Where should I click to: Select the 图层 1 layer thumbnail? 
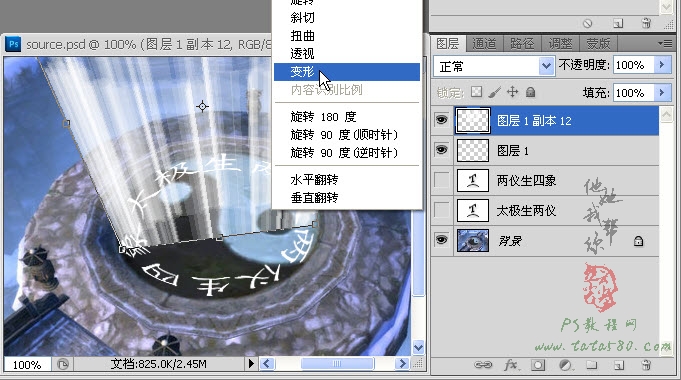click(x=473, y=151)
